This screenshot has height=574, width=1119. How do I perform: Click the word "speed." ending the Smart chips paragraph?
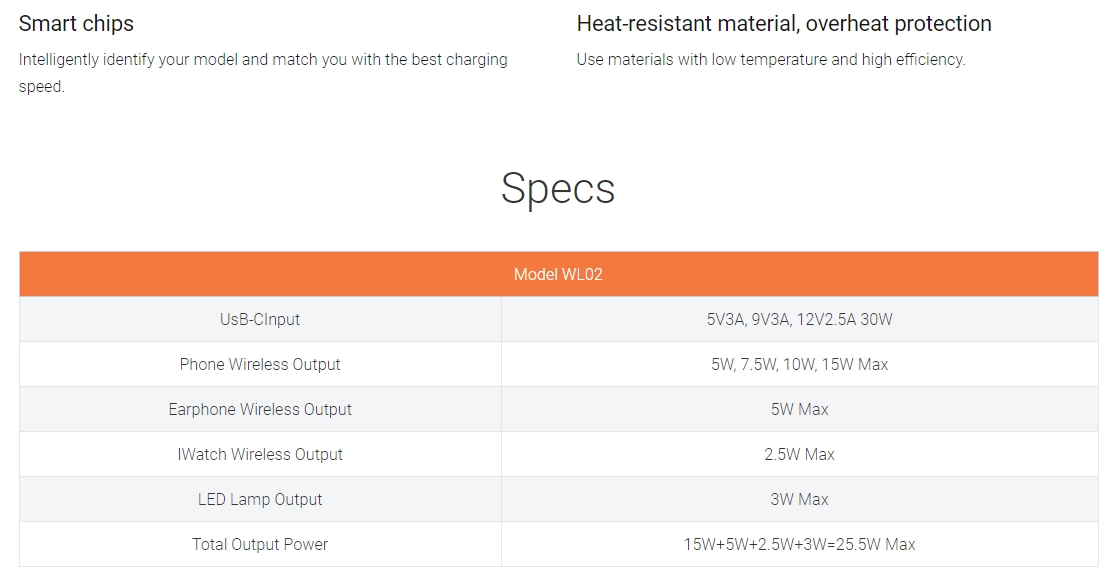coord(42,87)
